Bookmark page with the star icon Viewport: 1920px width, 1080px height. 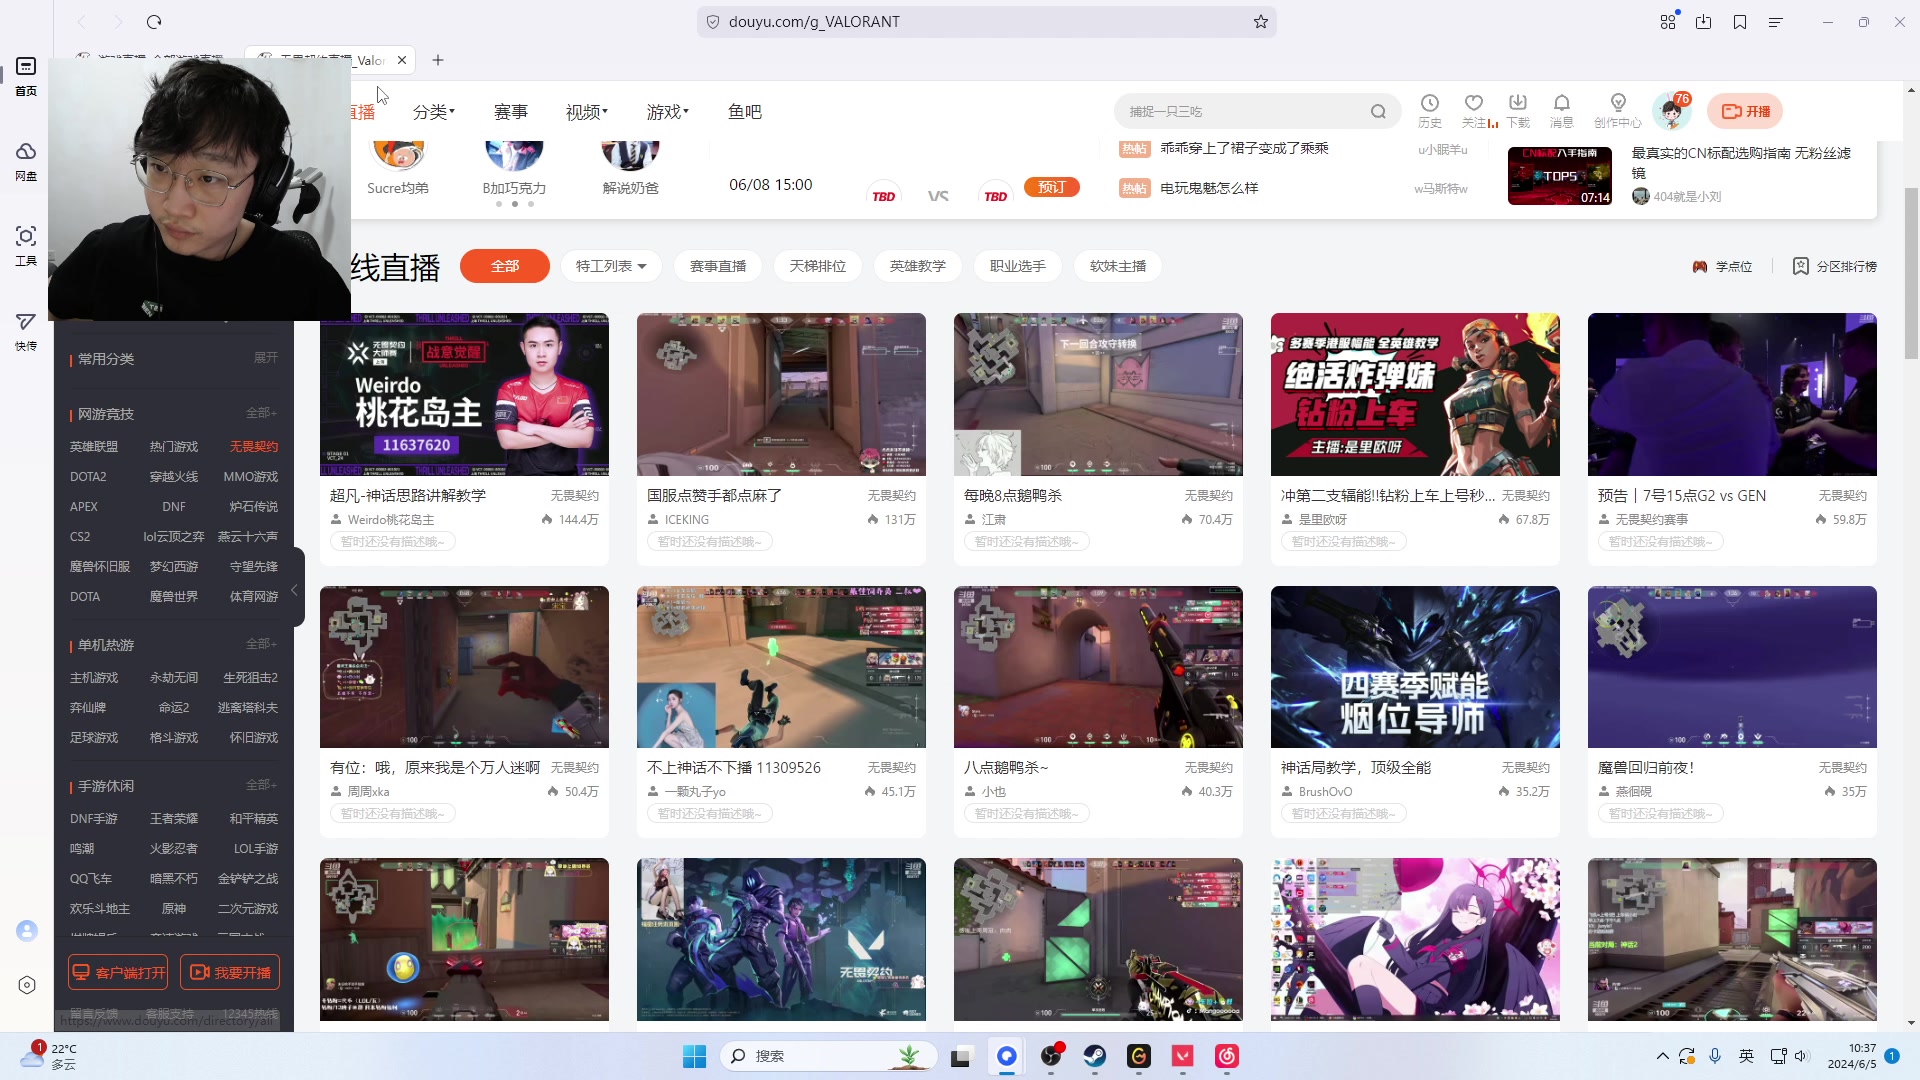1261,22
